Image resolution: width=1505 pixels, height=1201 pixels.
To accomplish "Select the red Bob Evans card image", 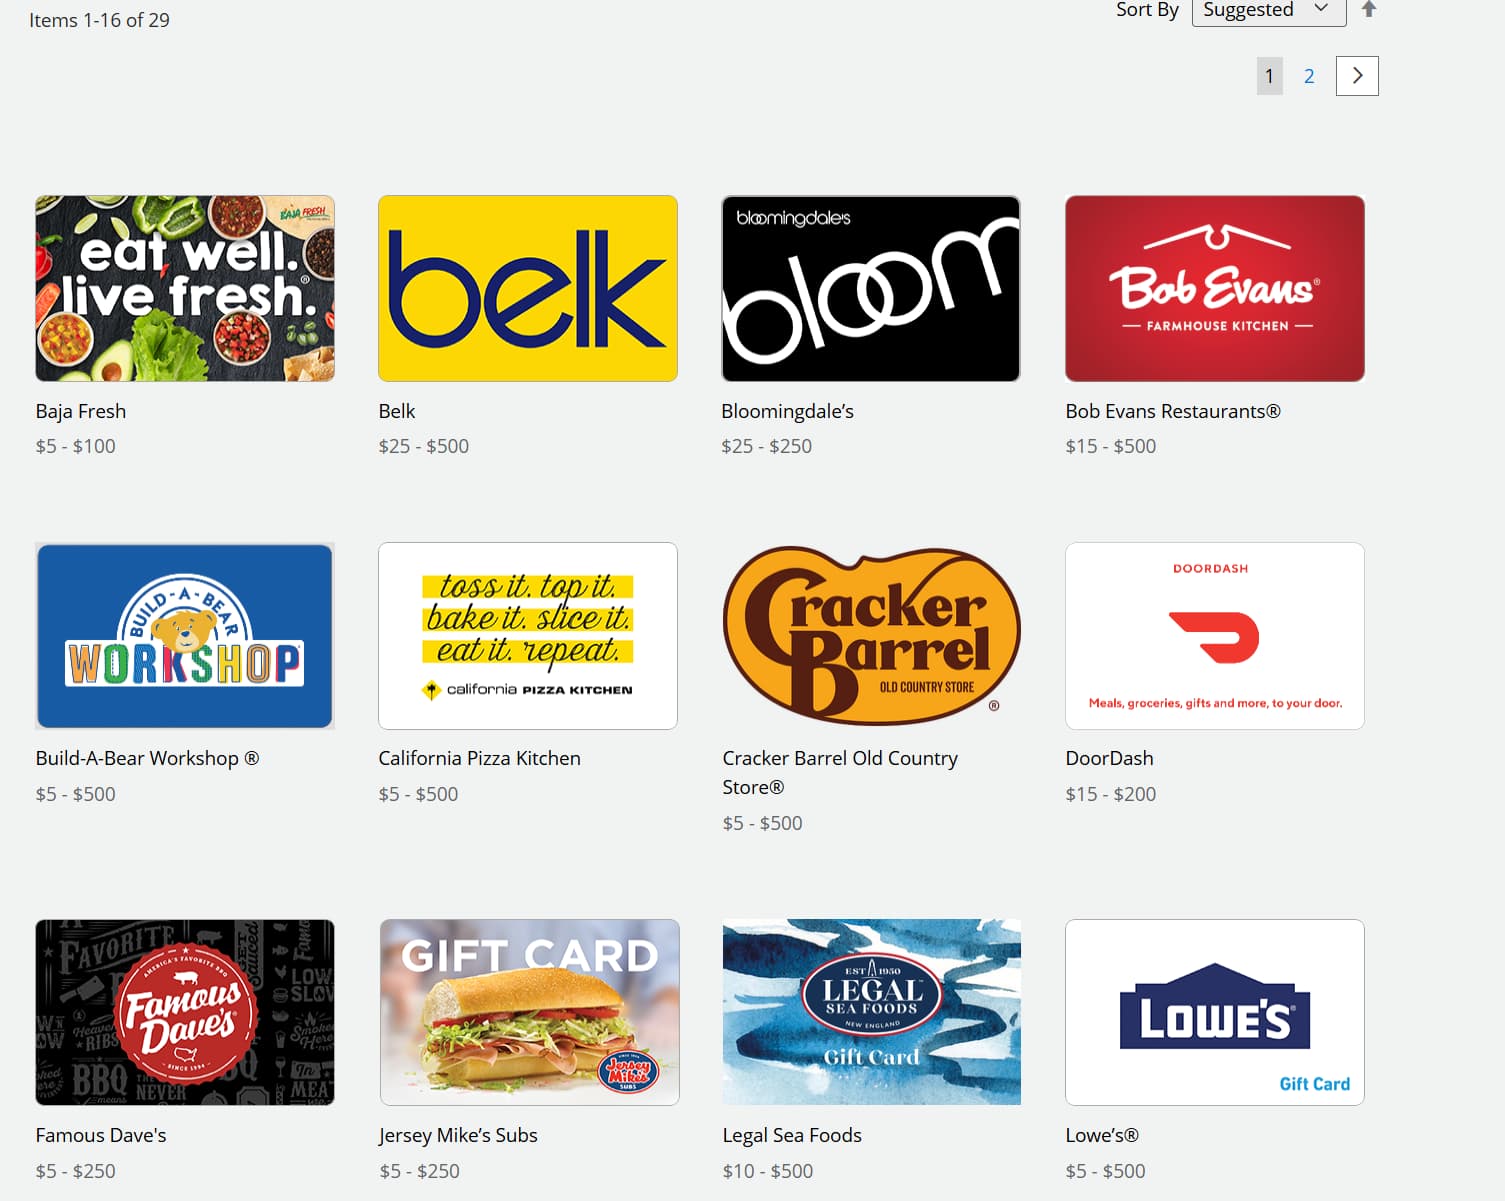I will 1215,288.
